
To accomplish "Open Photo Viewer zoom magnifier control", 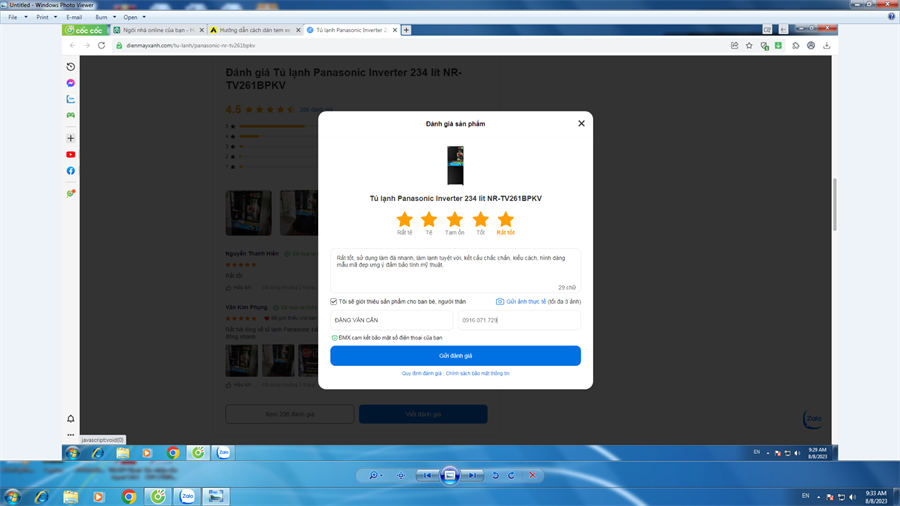I will 375,475.
